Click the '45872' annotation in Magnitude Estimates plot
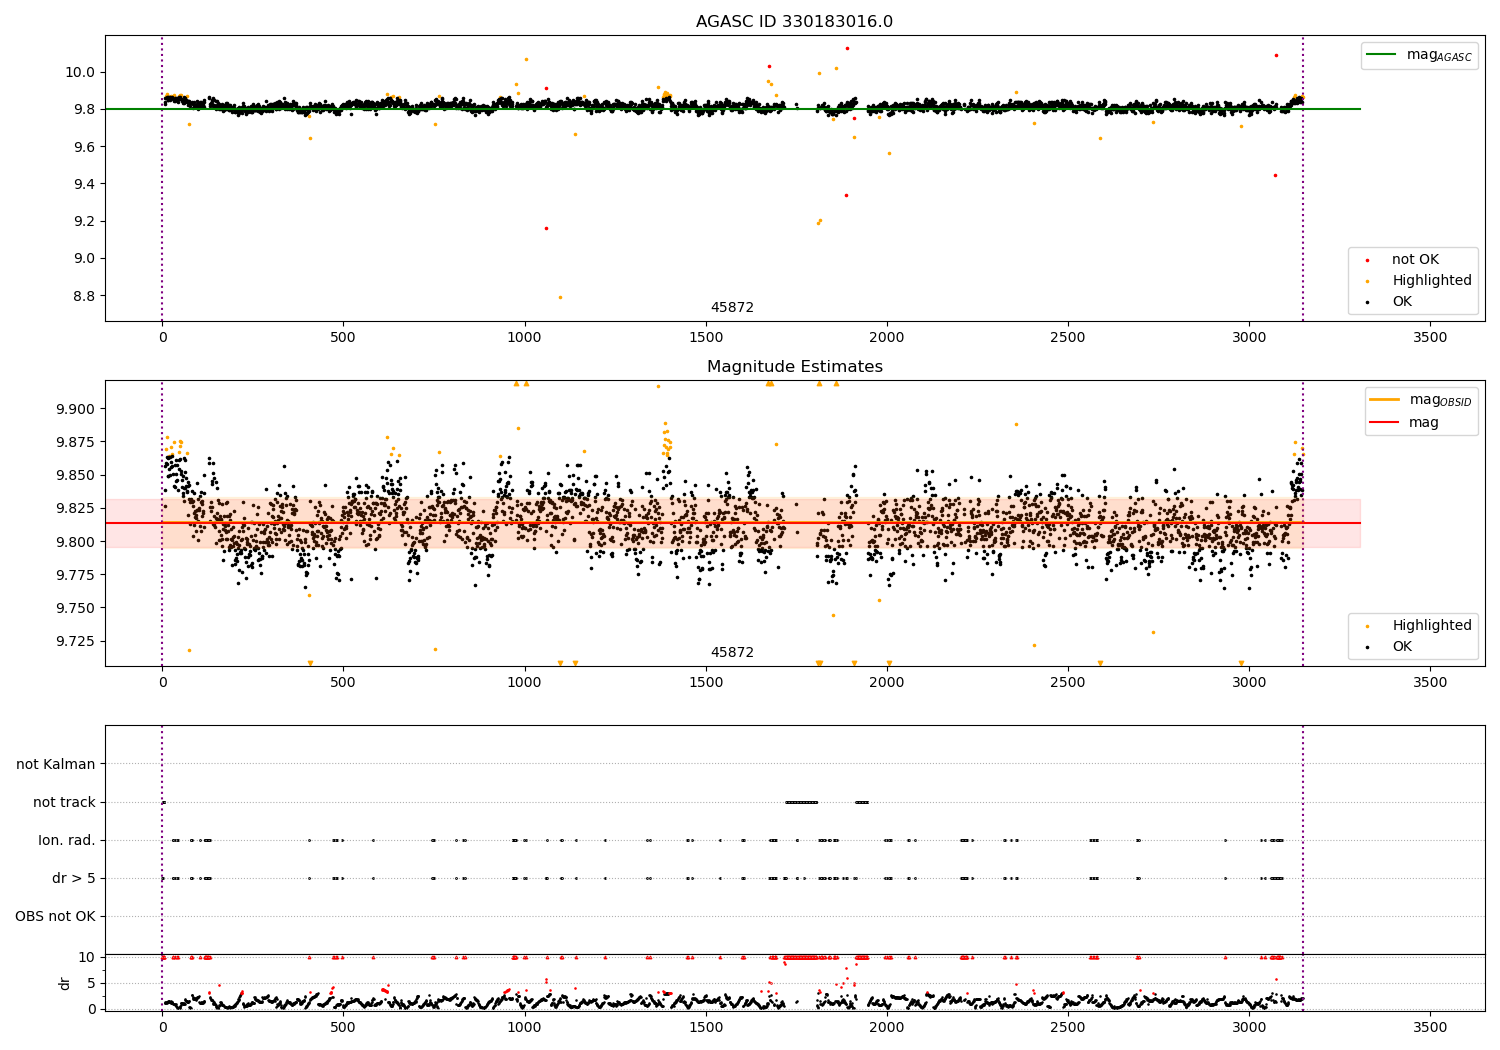Image resolution: width=1500 pixels, height=1050 pixels. click(x=732, y=653)
